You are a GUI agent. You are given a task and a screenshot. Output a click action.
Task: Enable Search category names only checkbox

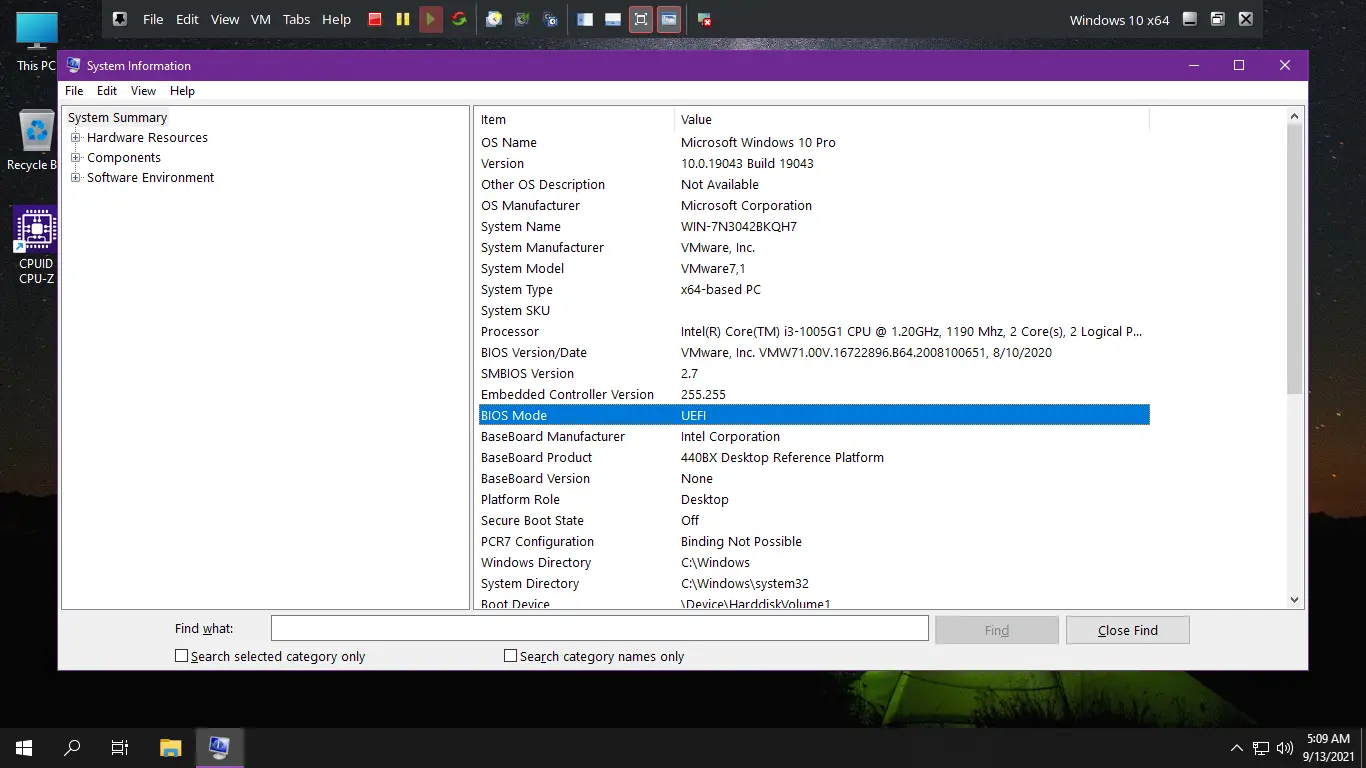[511, 656]
